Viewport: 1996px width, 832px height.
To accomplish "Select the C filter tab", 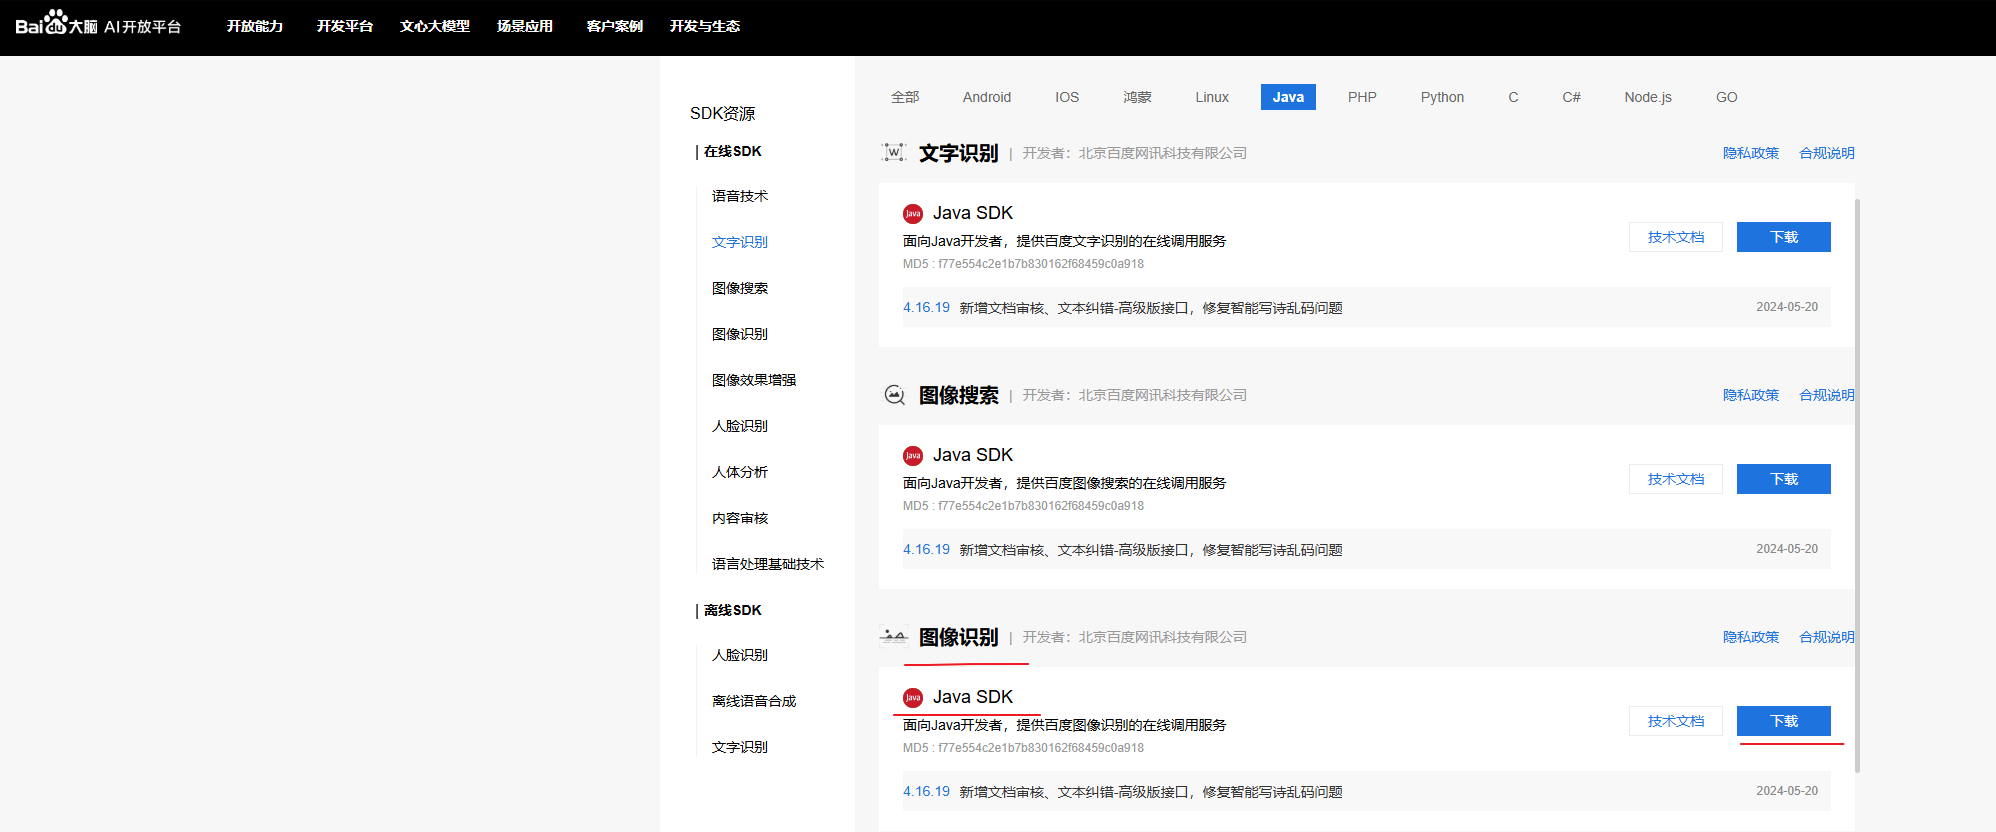I will click(x=1513, y=97).
